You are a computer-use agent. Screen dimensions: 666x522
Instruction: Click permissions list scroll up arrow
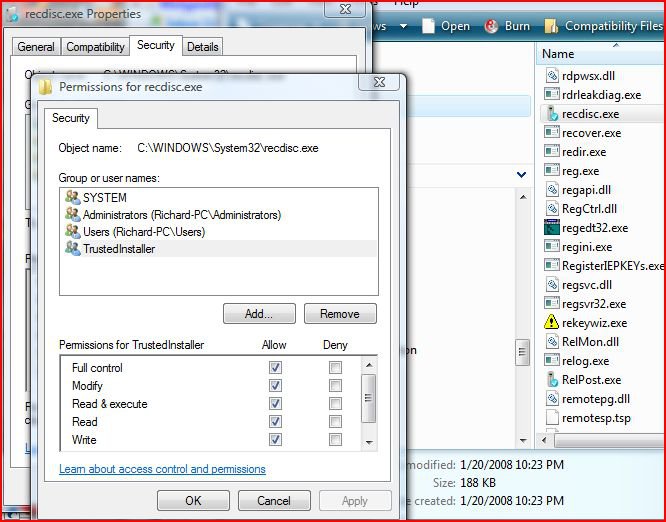(x=369, y=365)
